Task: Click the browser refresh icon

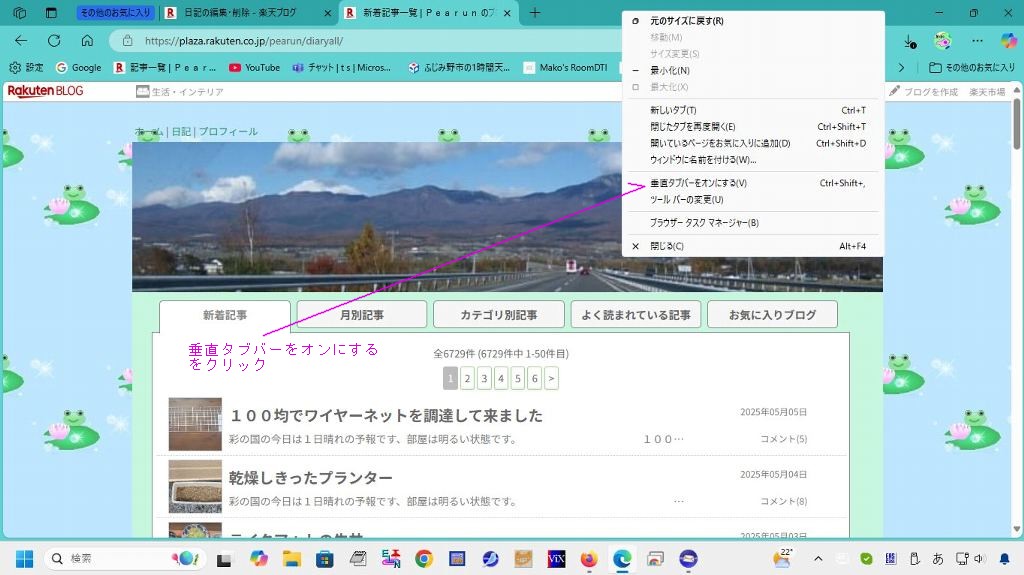Action: [54, 41]
